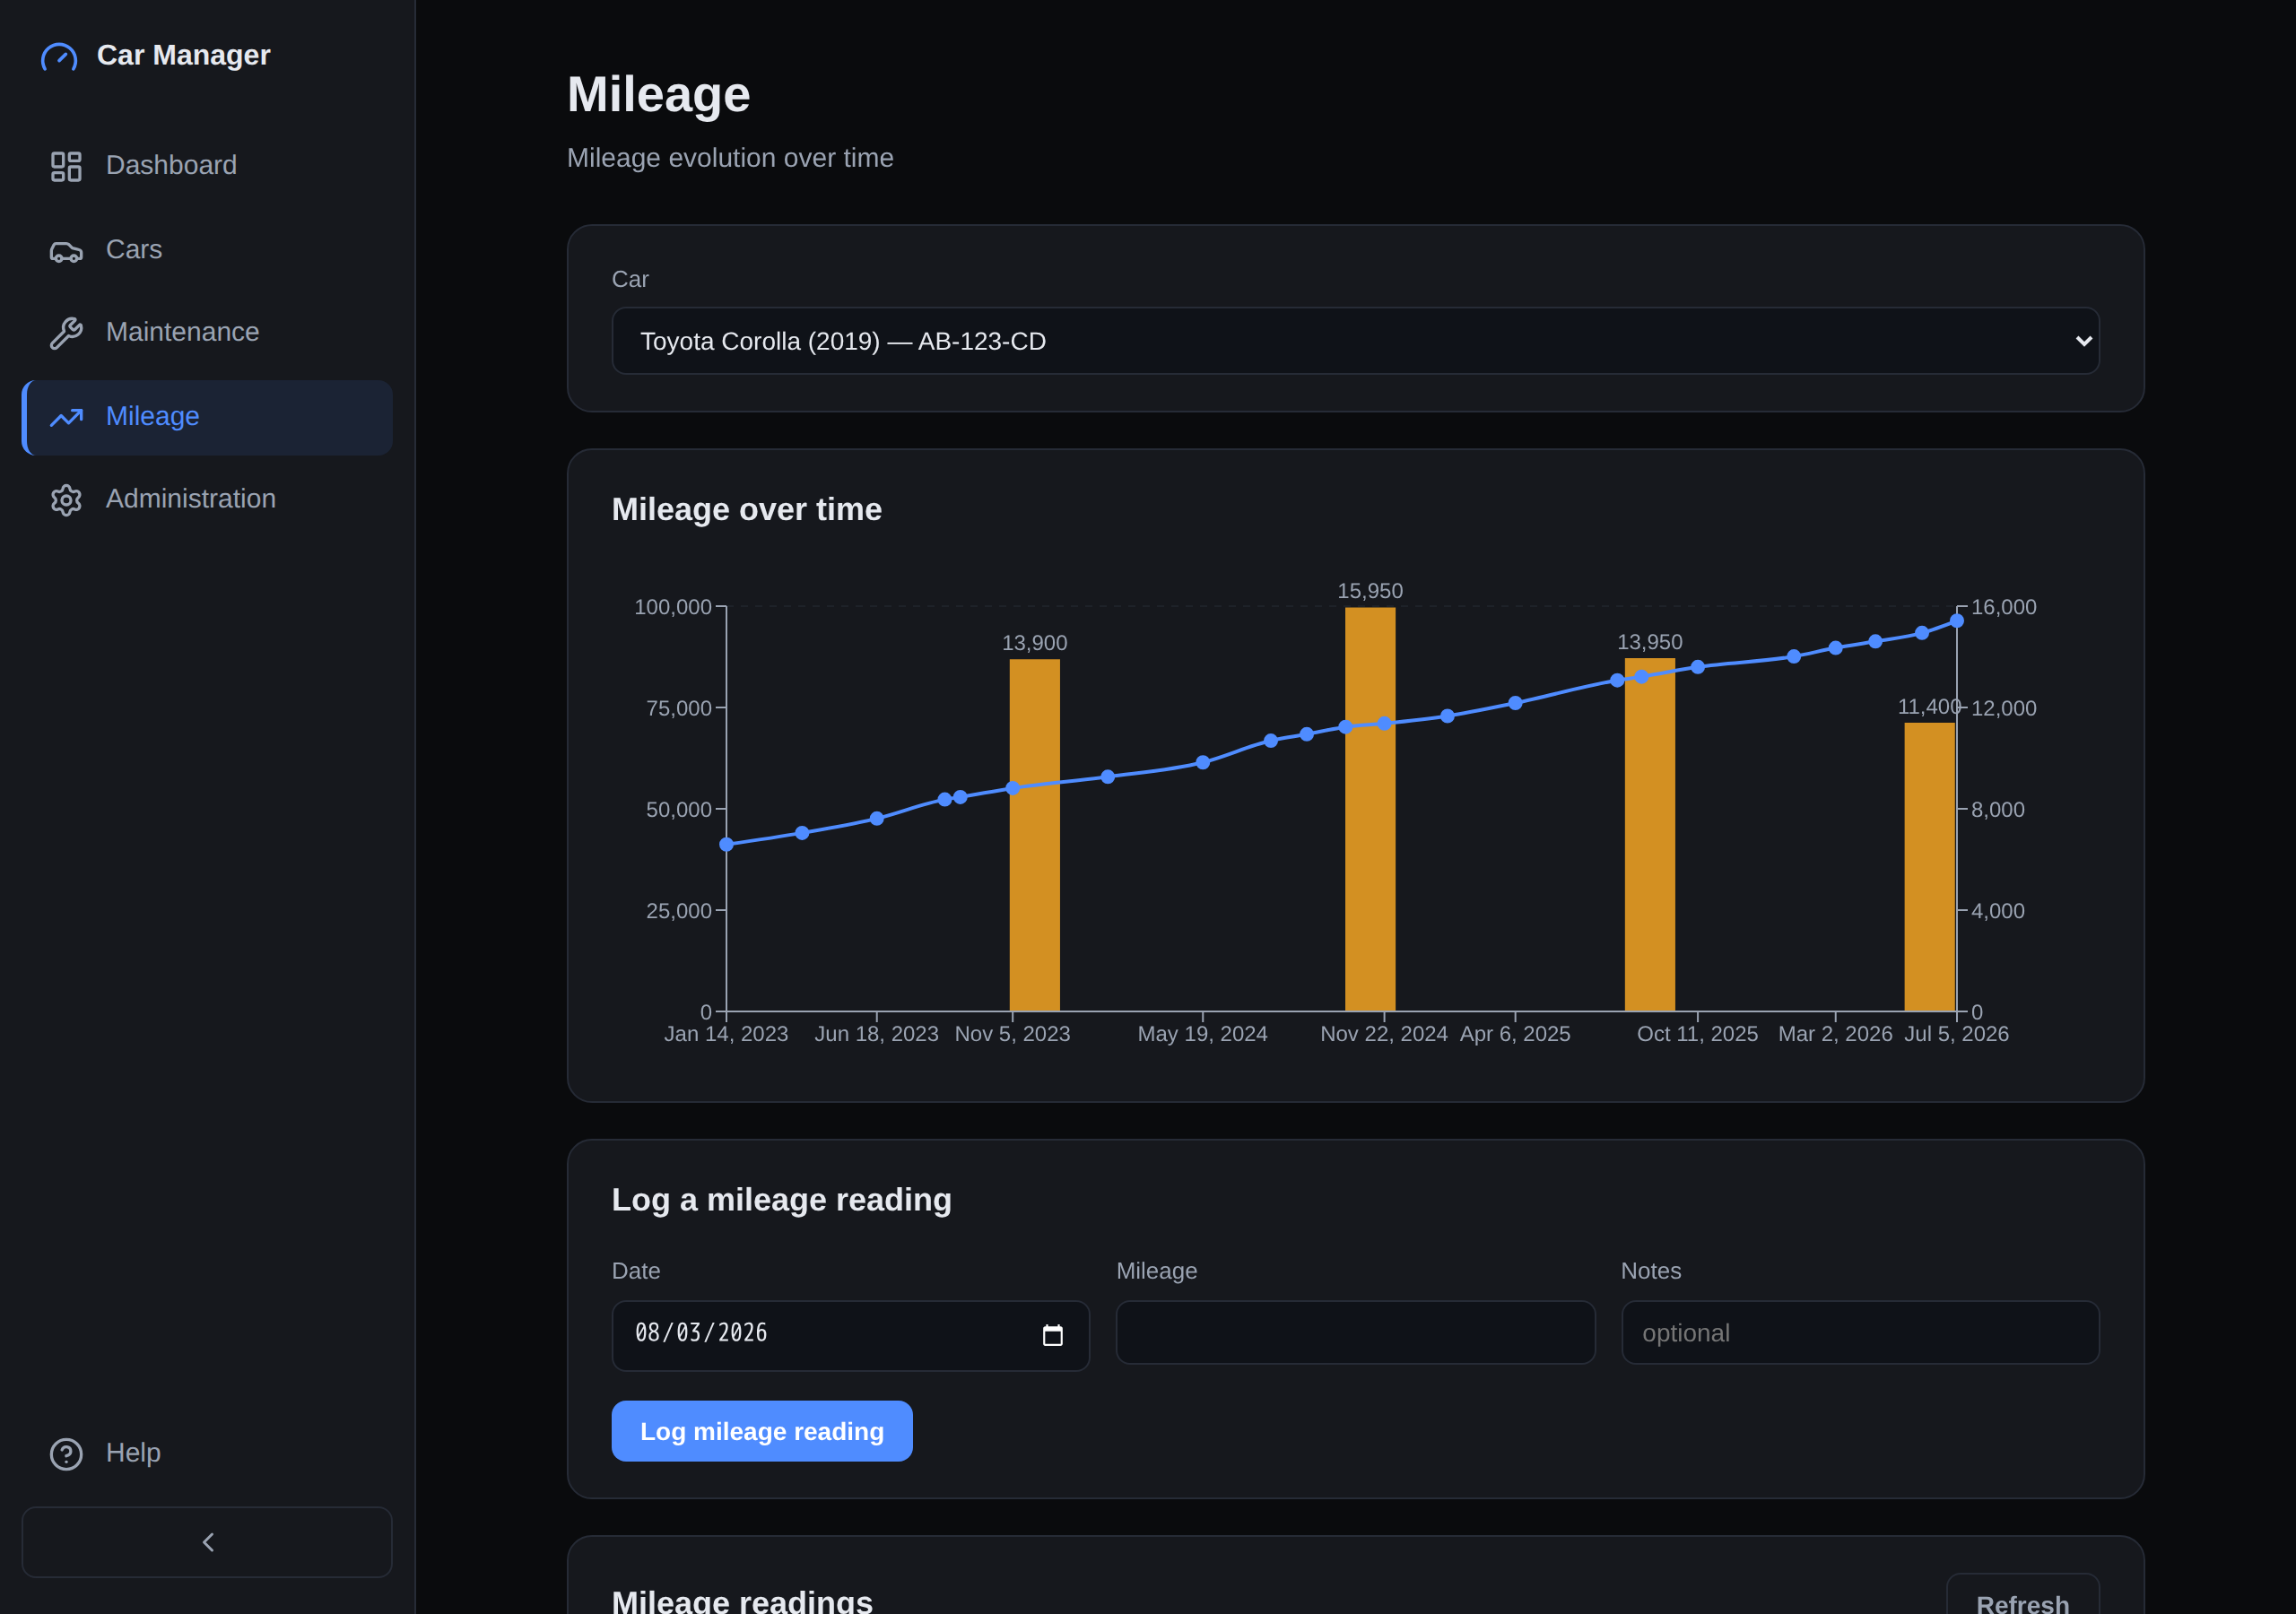2296x1614 pixels.
Task: Open the date picker calendar icon
Action: click(1053, 1335)
